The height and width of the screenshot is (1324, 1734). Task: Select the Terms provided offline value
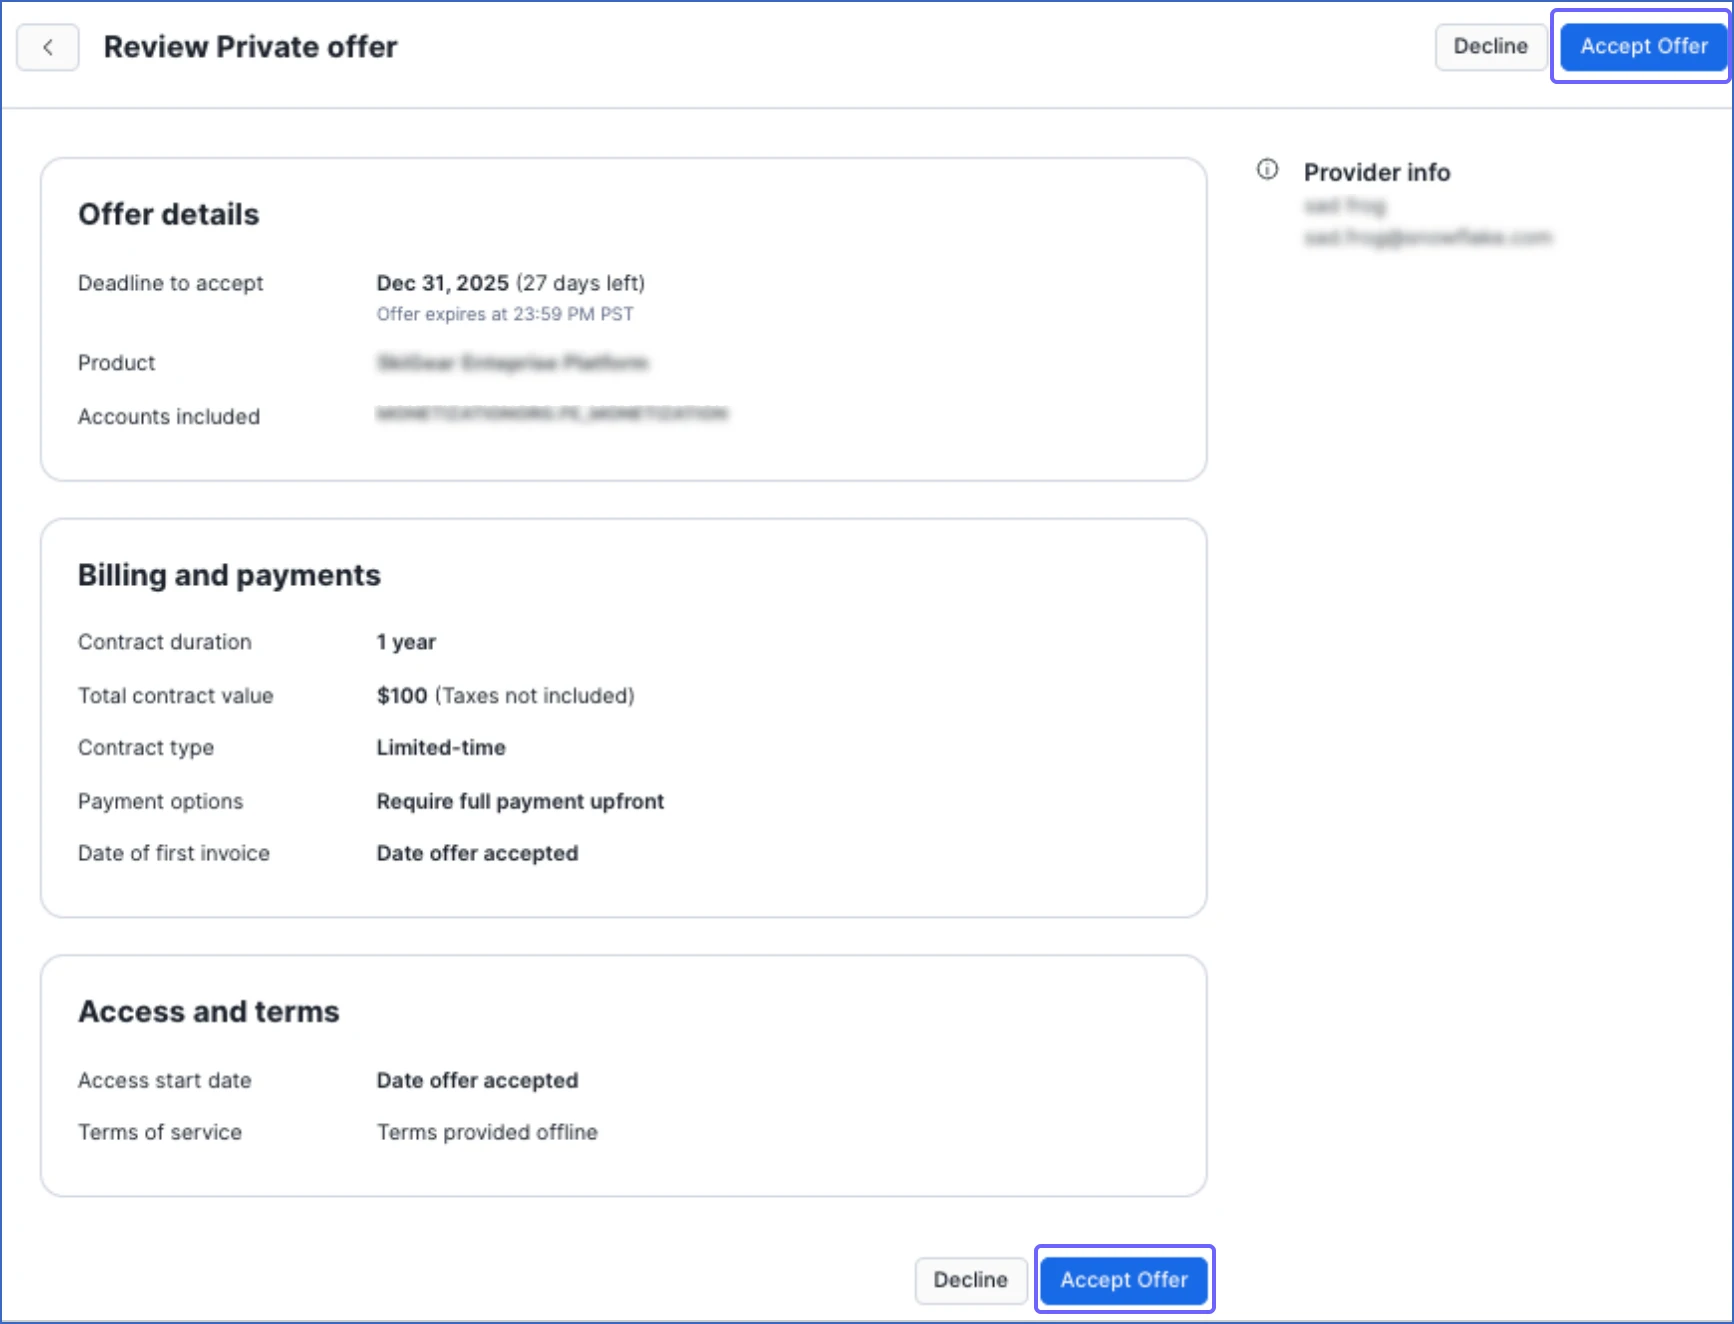pos(487,1133)
